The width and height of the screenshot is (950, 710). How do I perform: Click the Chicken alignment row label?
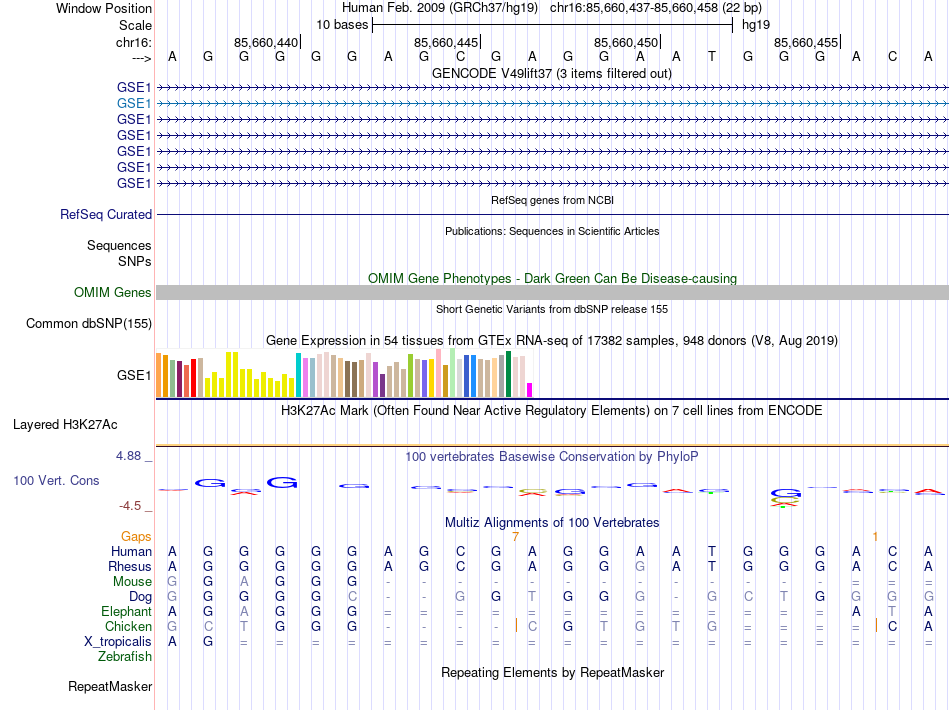click(127, 626)
